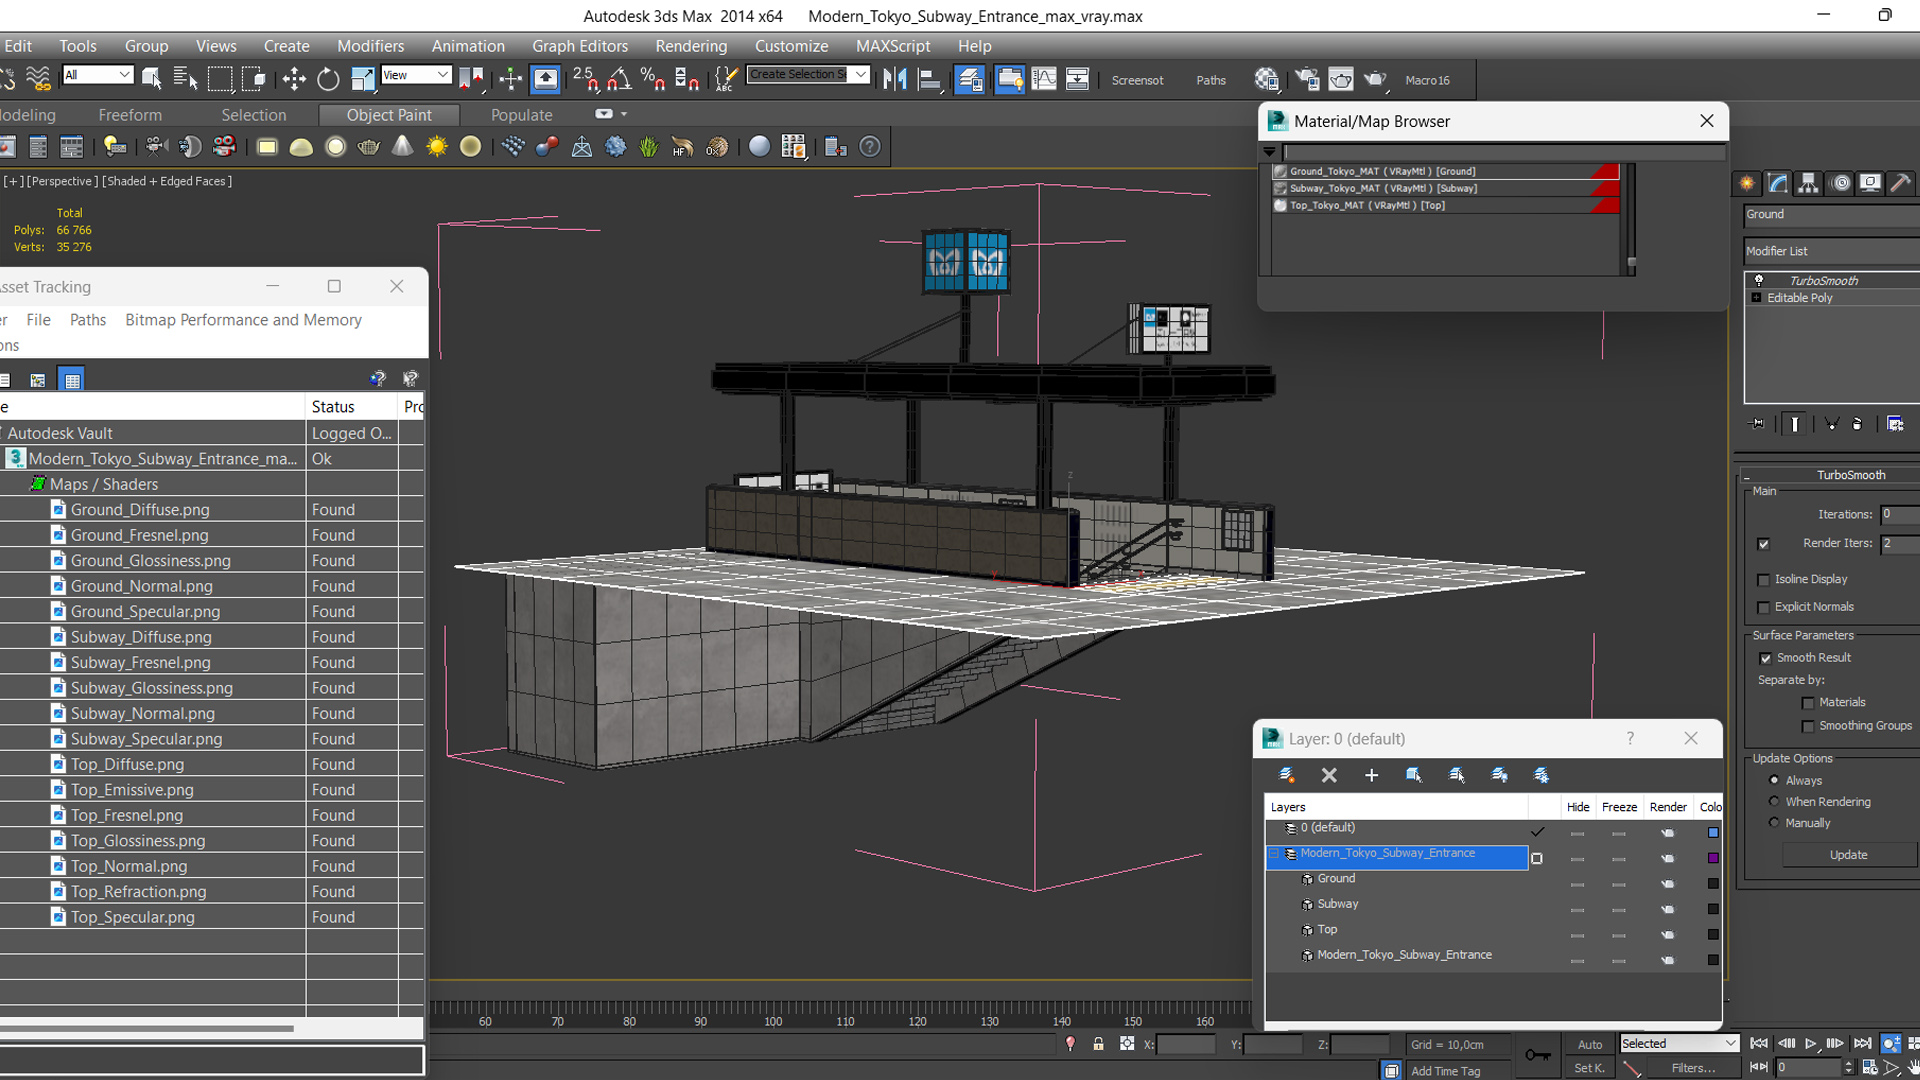Toggle Window/Crossing selection mode

coord(254,79)
